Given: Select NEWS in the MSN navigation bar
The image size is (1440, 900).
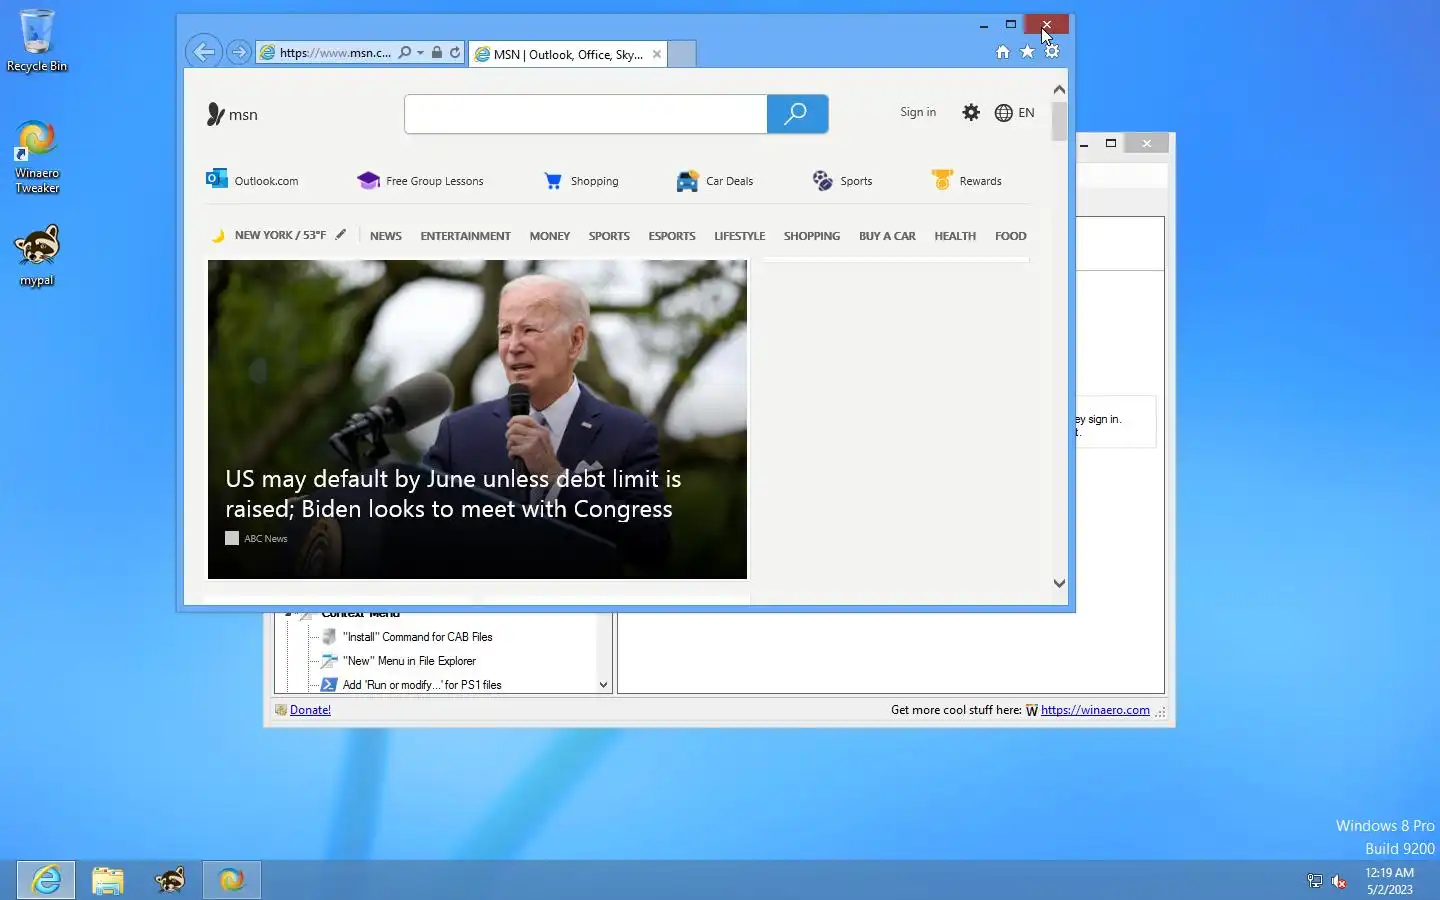Looking at the screenshot, I should pyautogui.click(x=386, y=236).
